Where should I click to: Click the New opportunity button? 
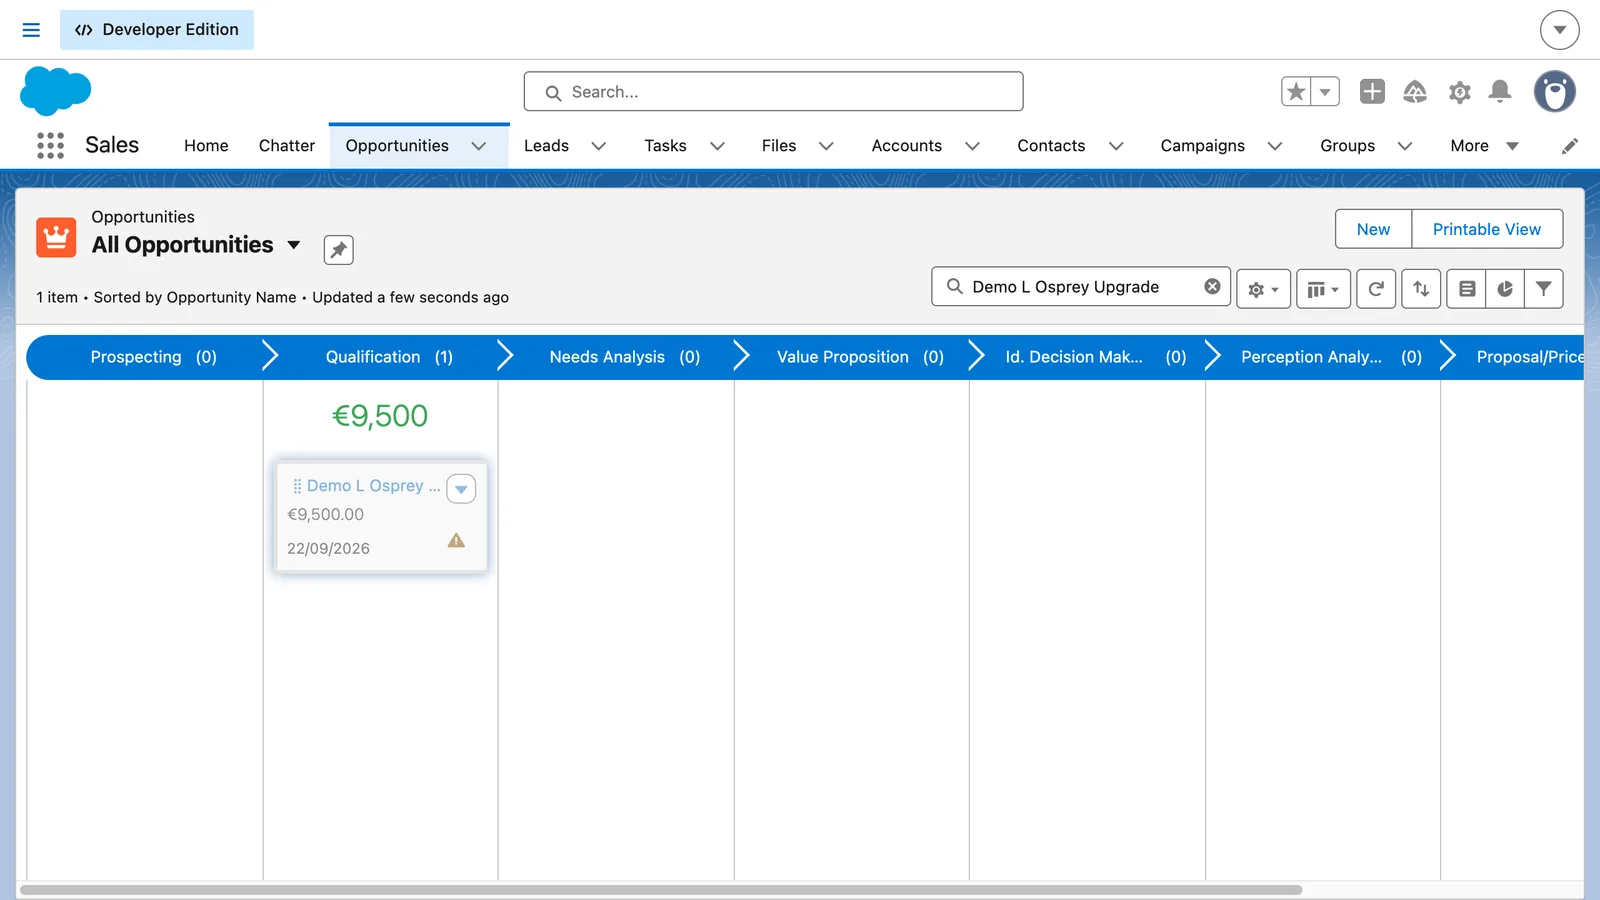pos(1373,229)
